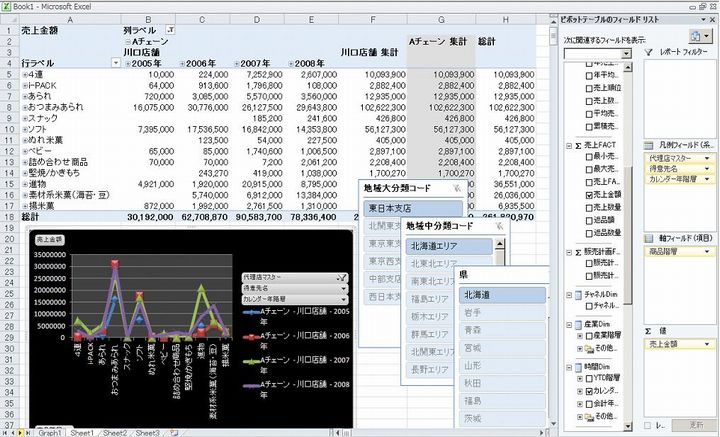
Task: Click 売上金額 chart field button
Action: pyautogui.click(x=50, y=240)
